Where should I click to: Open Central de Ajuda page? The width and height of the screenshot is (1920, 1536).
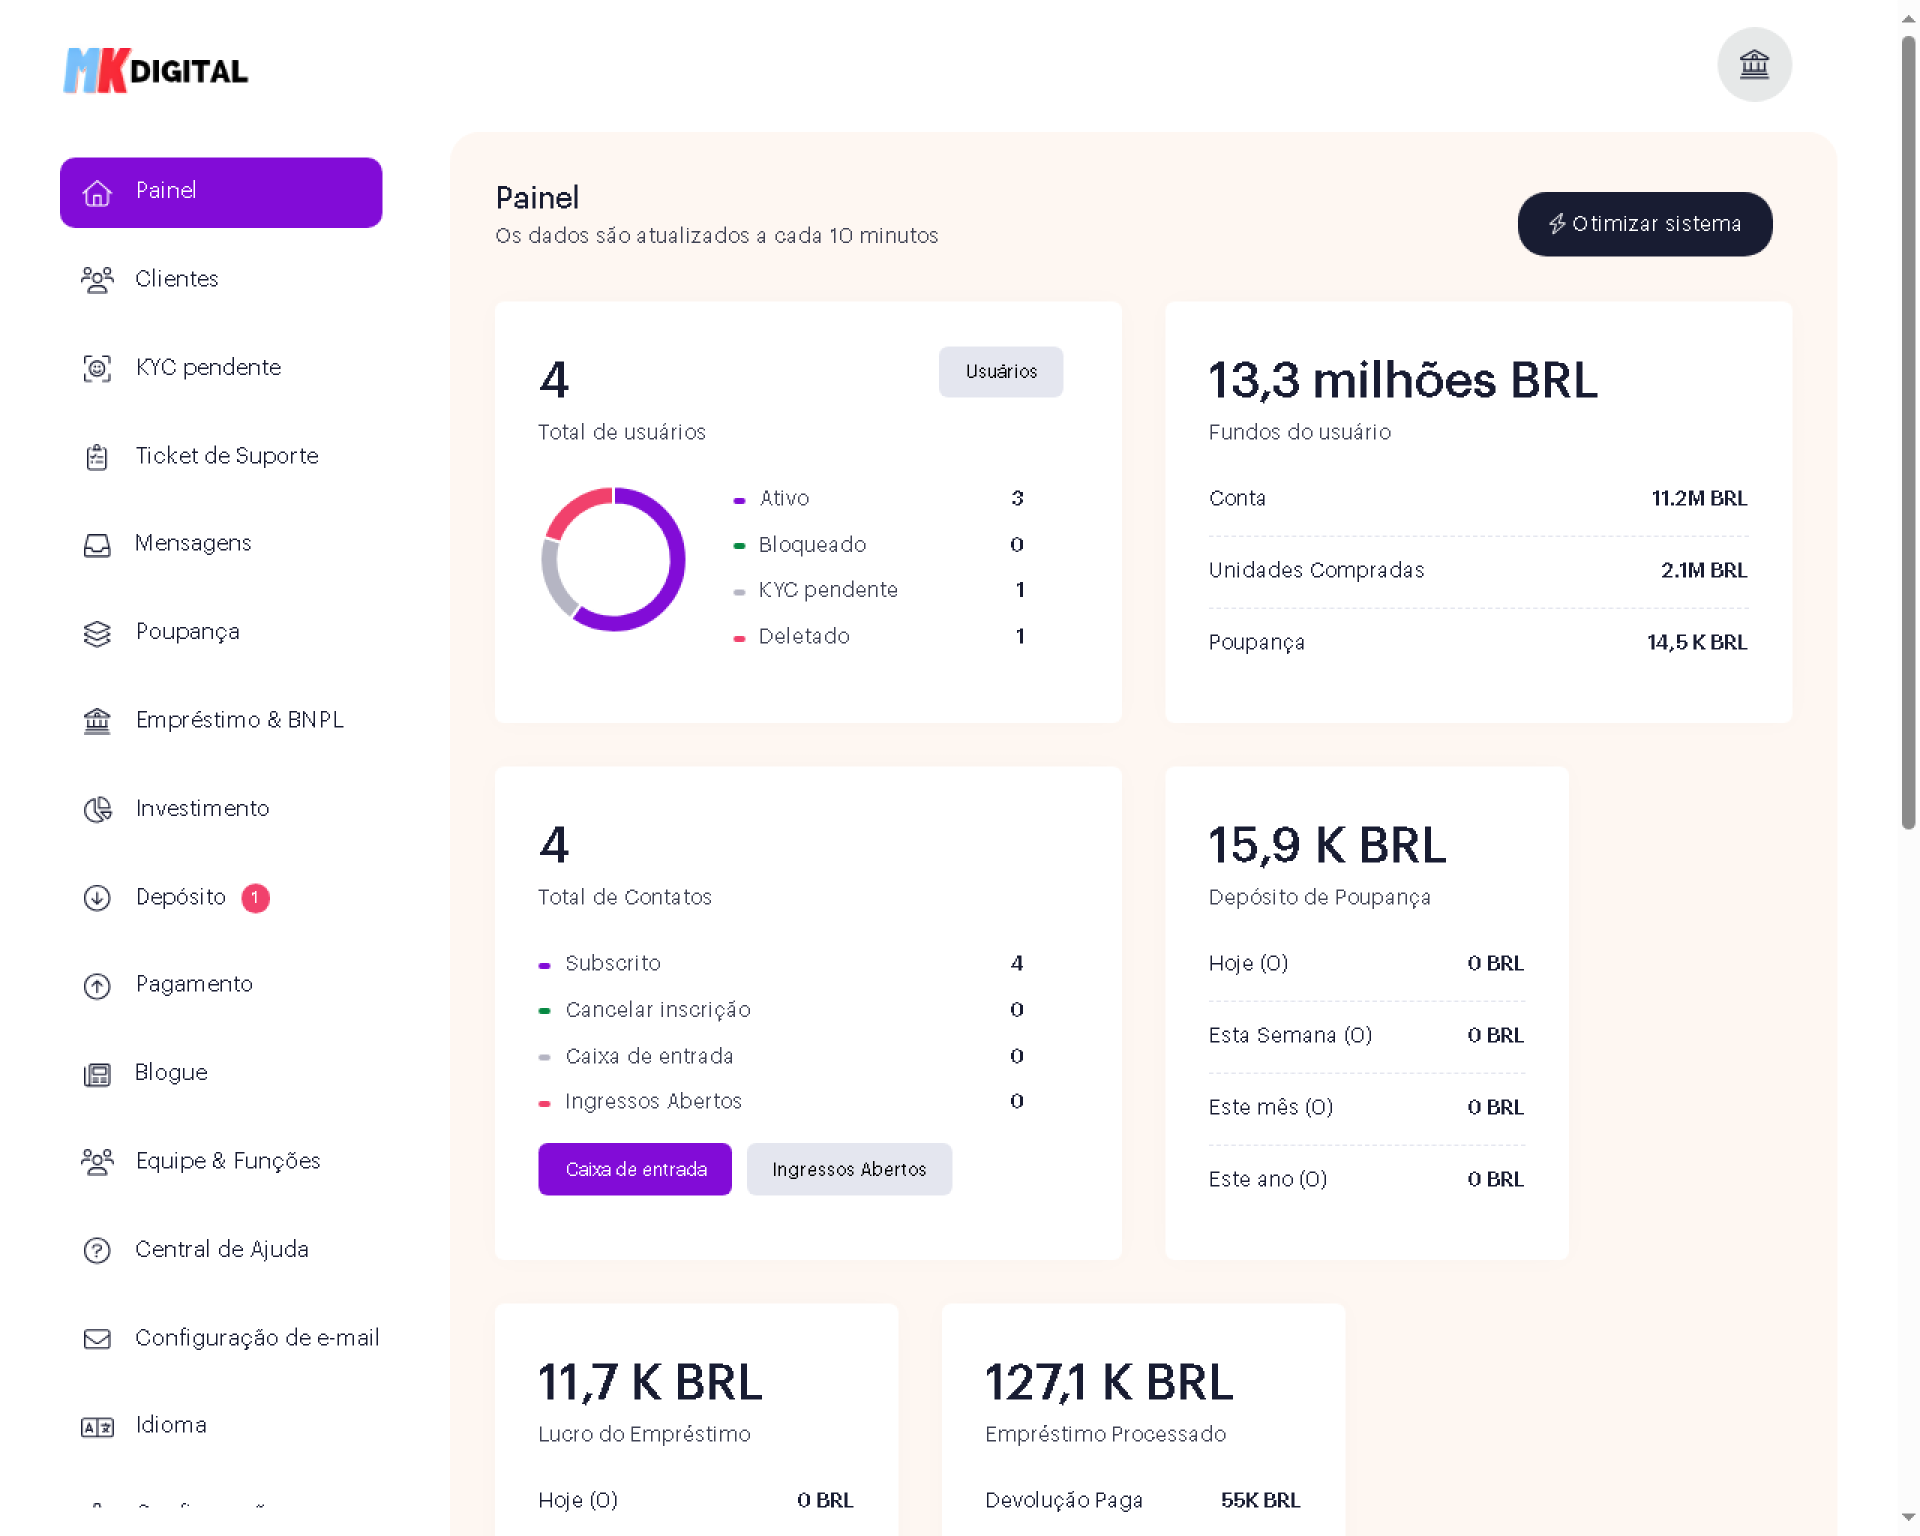(x=221, y=1250)
